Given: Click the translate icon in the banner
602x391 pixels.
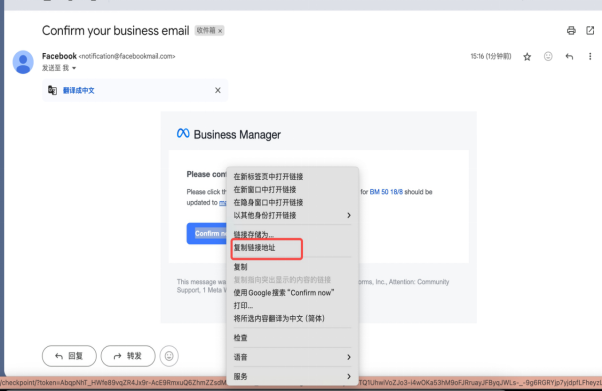Looking at the screenshot, I should (x=53, y=90).
